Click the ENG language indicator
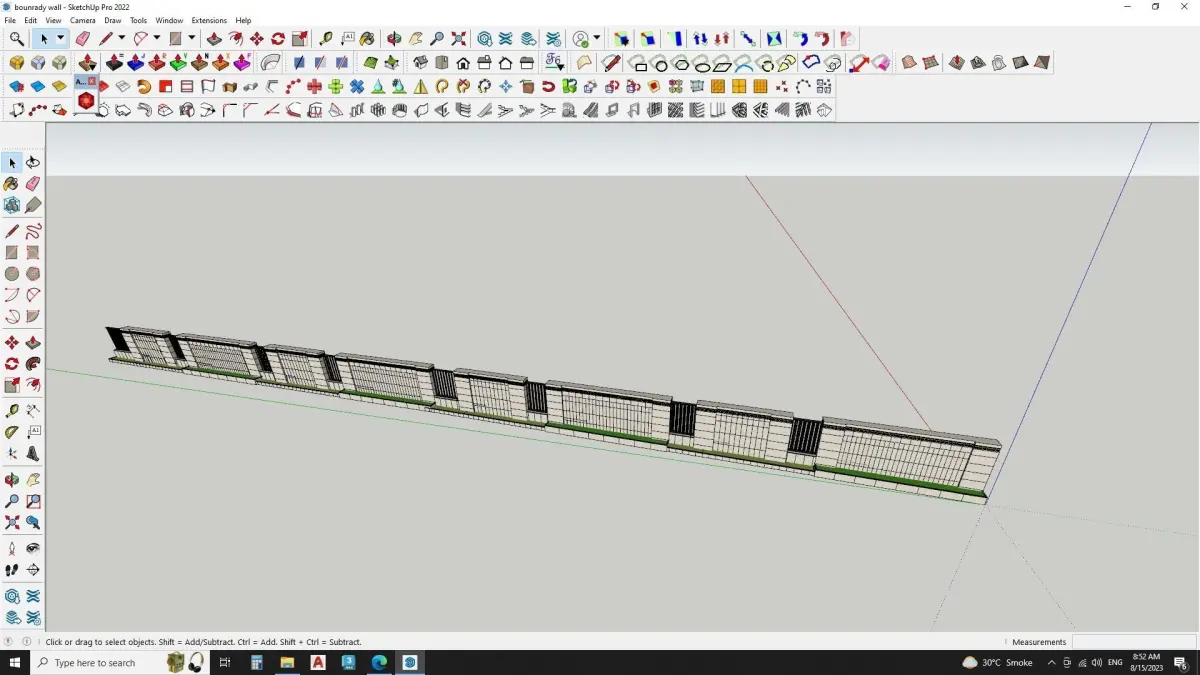 tap(1115, 662)
